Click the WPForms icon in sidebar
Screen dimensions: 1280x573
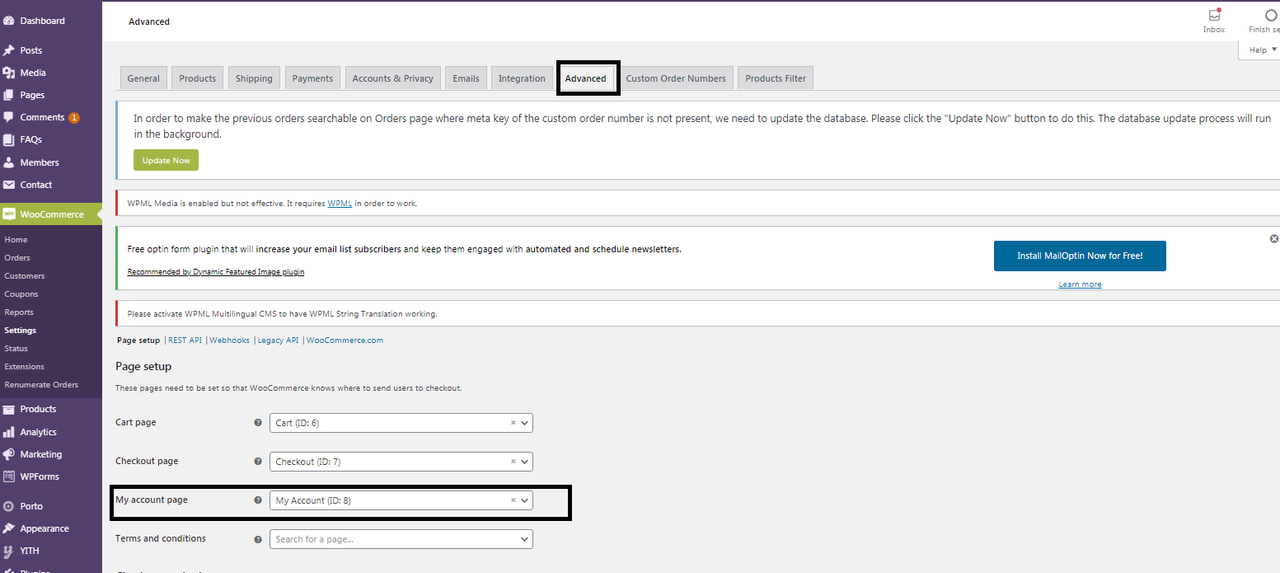pyautogui.click(x=9, y=476)
